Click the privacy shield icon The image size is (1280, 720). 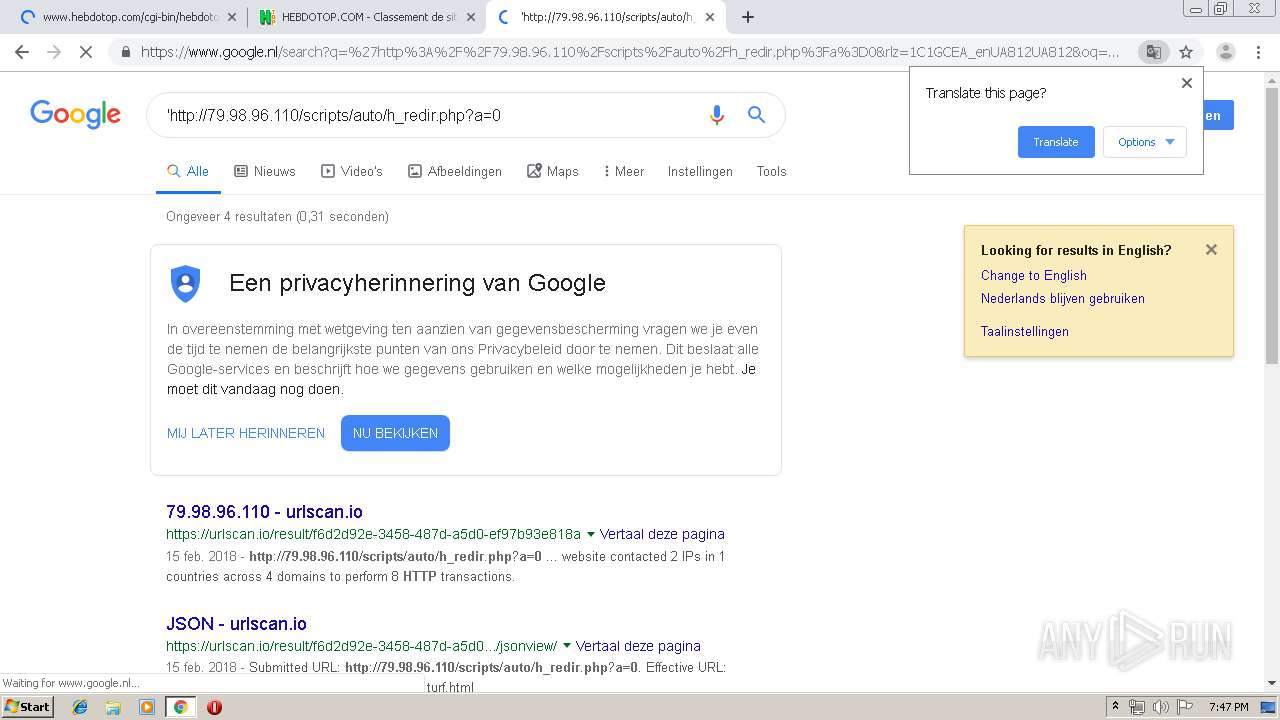186,283
